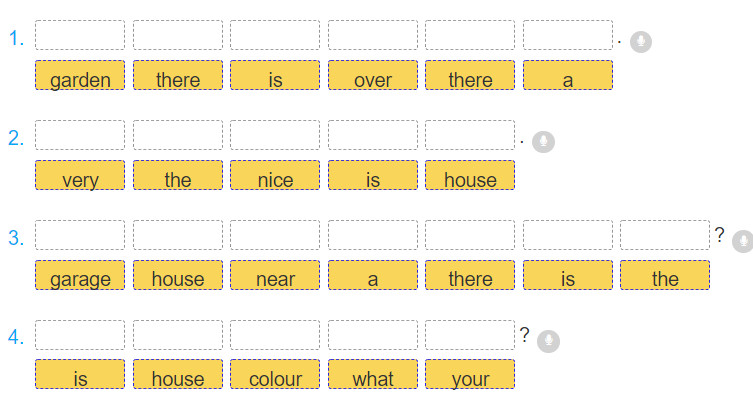
Task: Click the "garage" word tile
Action: pos(80,276)
